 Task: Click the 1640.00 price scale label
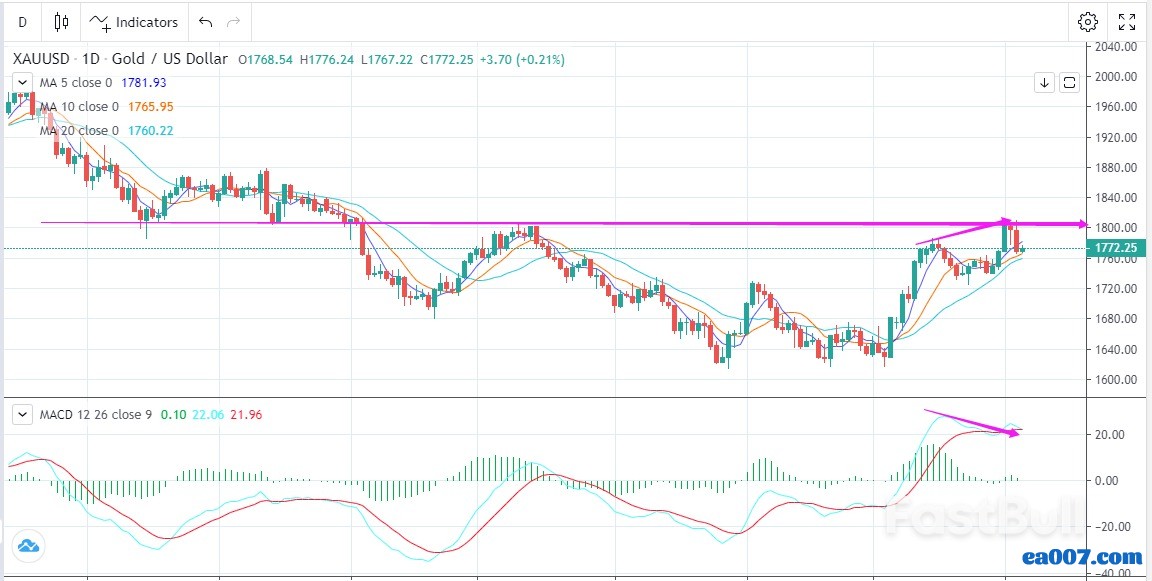click(1116, 350)
